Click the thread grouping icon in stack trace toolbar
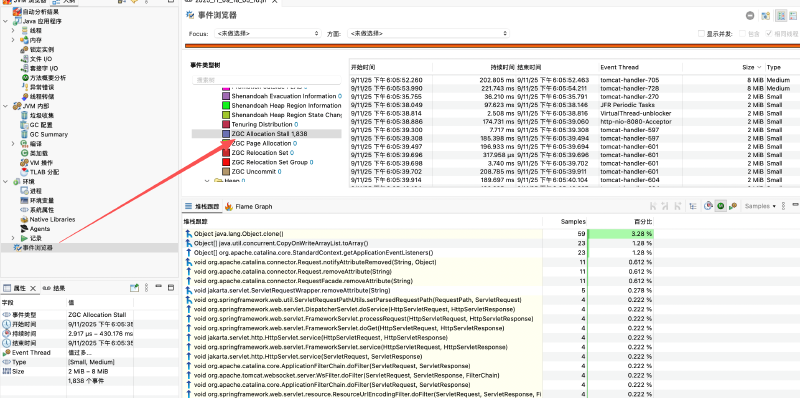This screenshot has width=800, height=398. (x=733, y=206)
